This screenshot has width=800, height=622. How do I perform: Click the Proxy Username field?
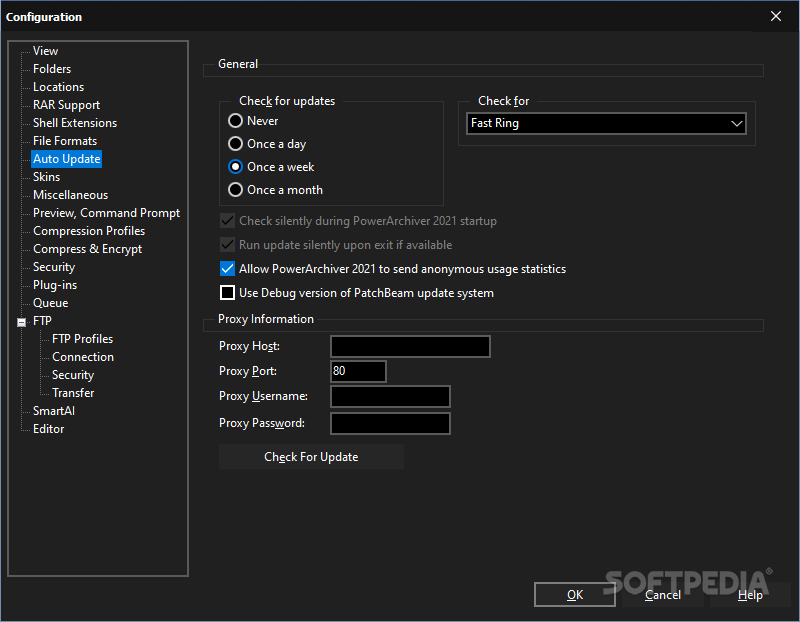coord(390,396)
